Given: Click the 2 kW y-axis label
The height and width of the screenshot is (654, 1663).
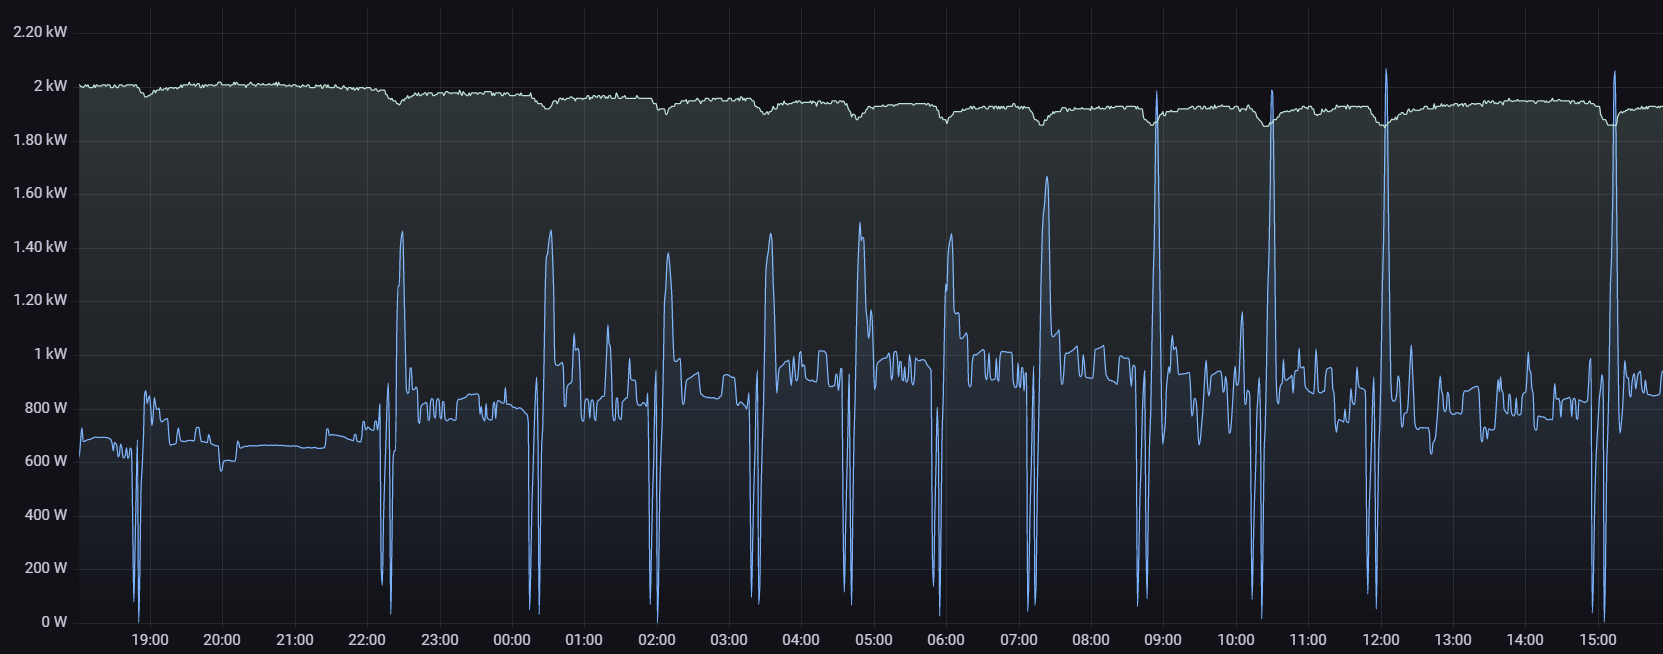Looking at the screenshot, I should coord(50,86).
